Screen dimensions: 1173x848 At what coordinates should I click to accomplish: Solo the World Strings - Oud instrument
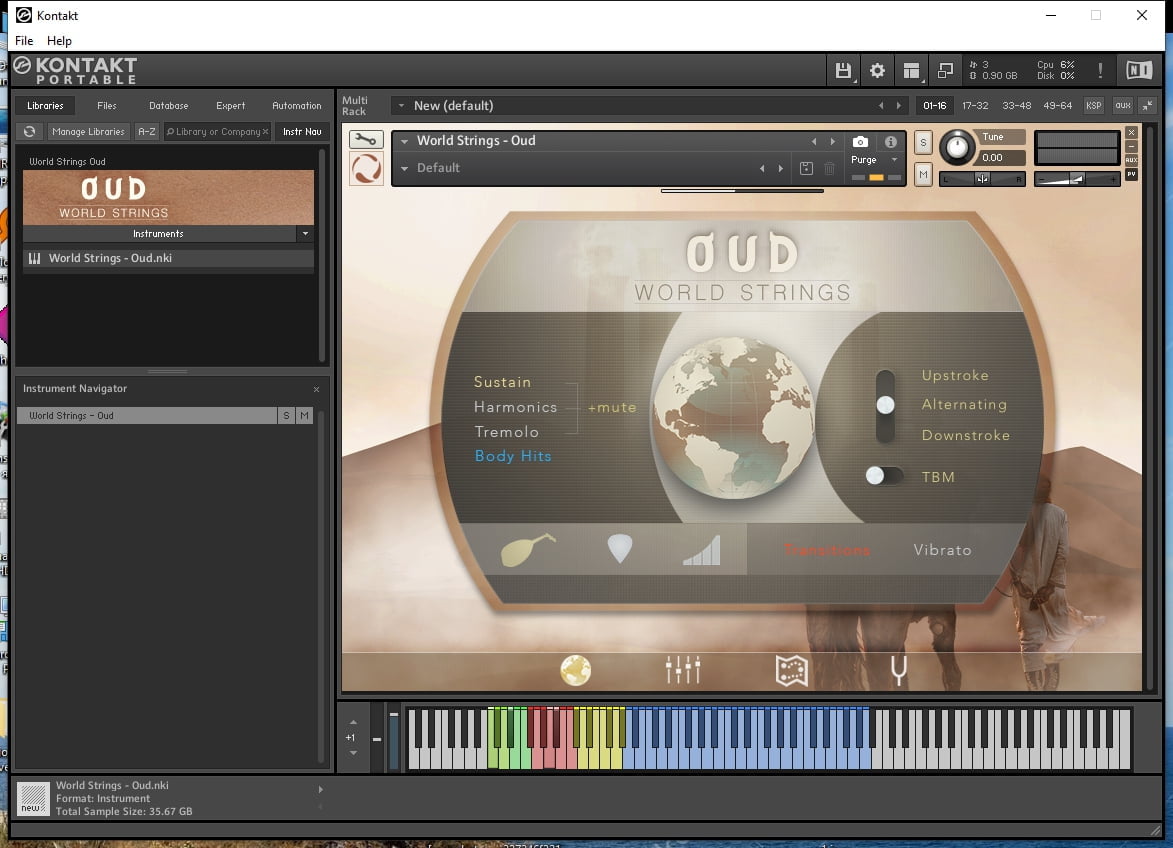(x=923, y=141)
